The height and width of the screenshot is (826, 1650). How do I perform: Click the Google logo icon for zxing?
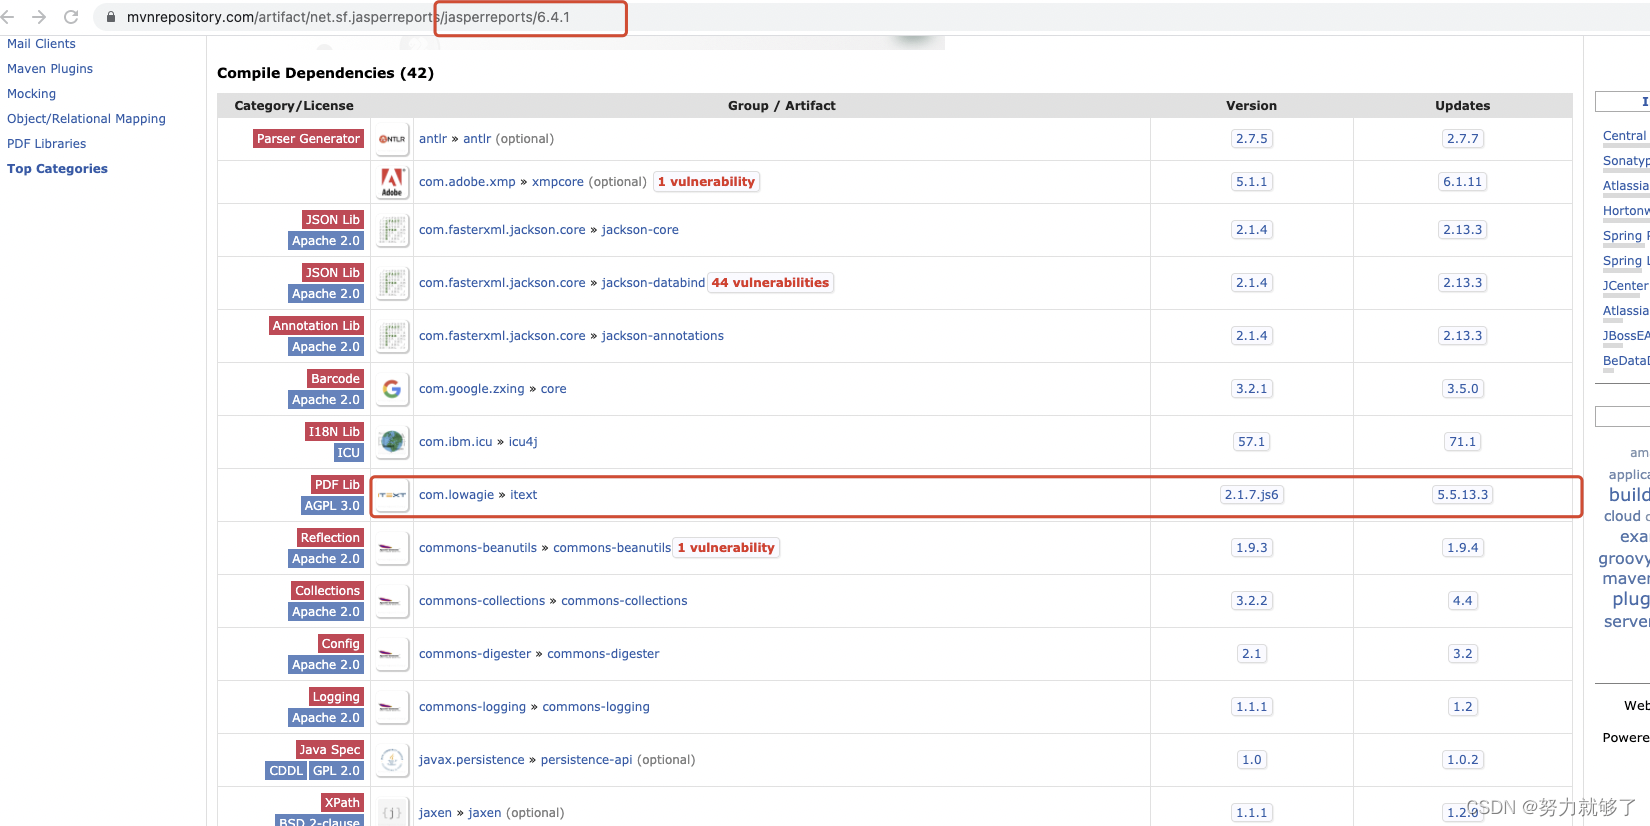pos(392,389)
